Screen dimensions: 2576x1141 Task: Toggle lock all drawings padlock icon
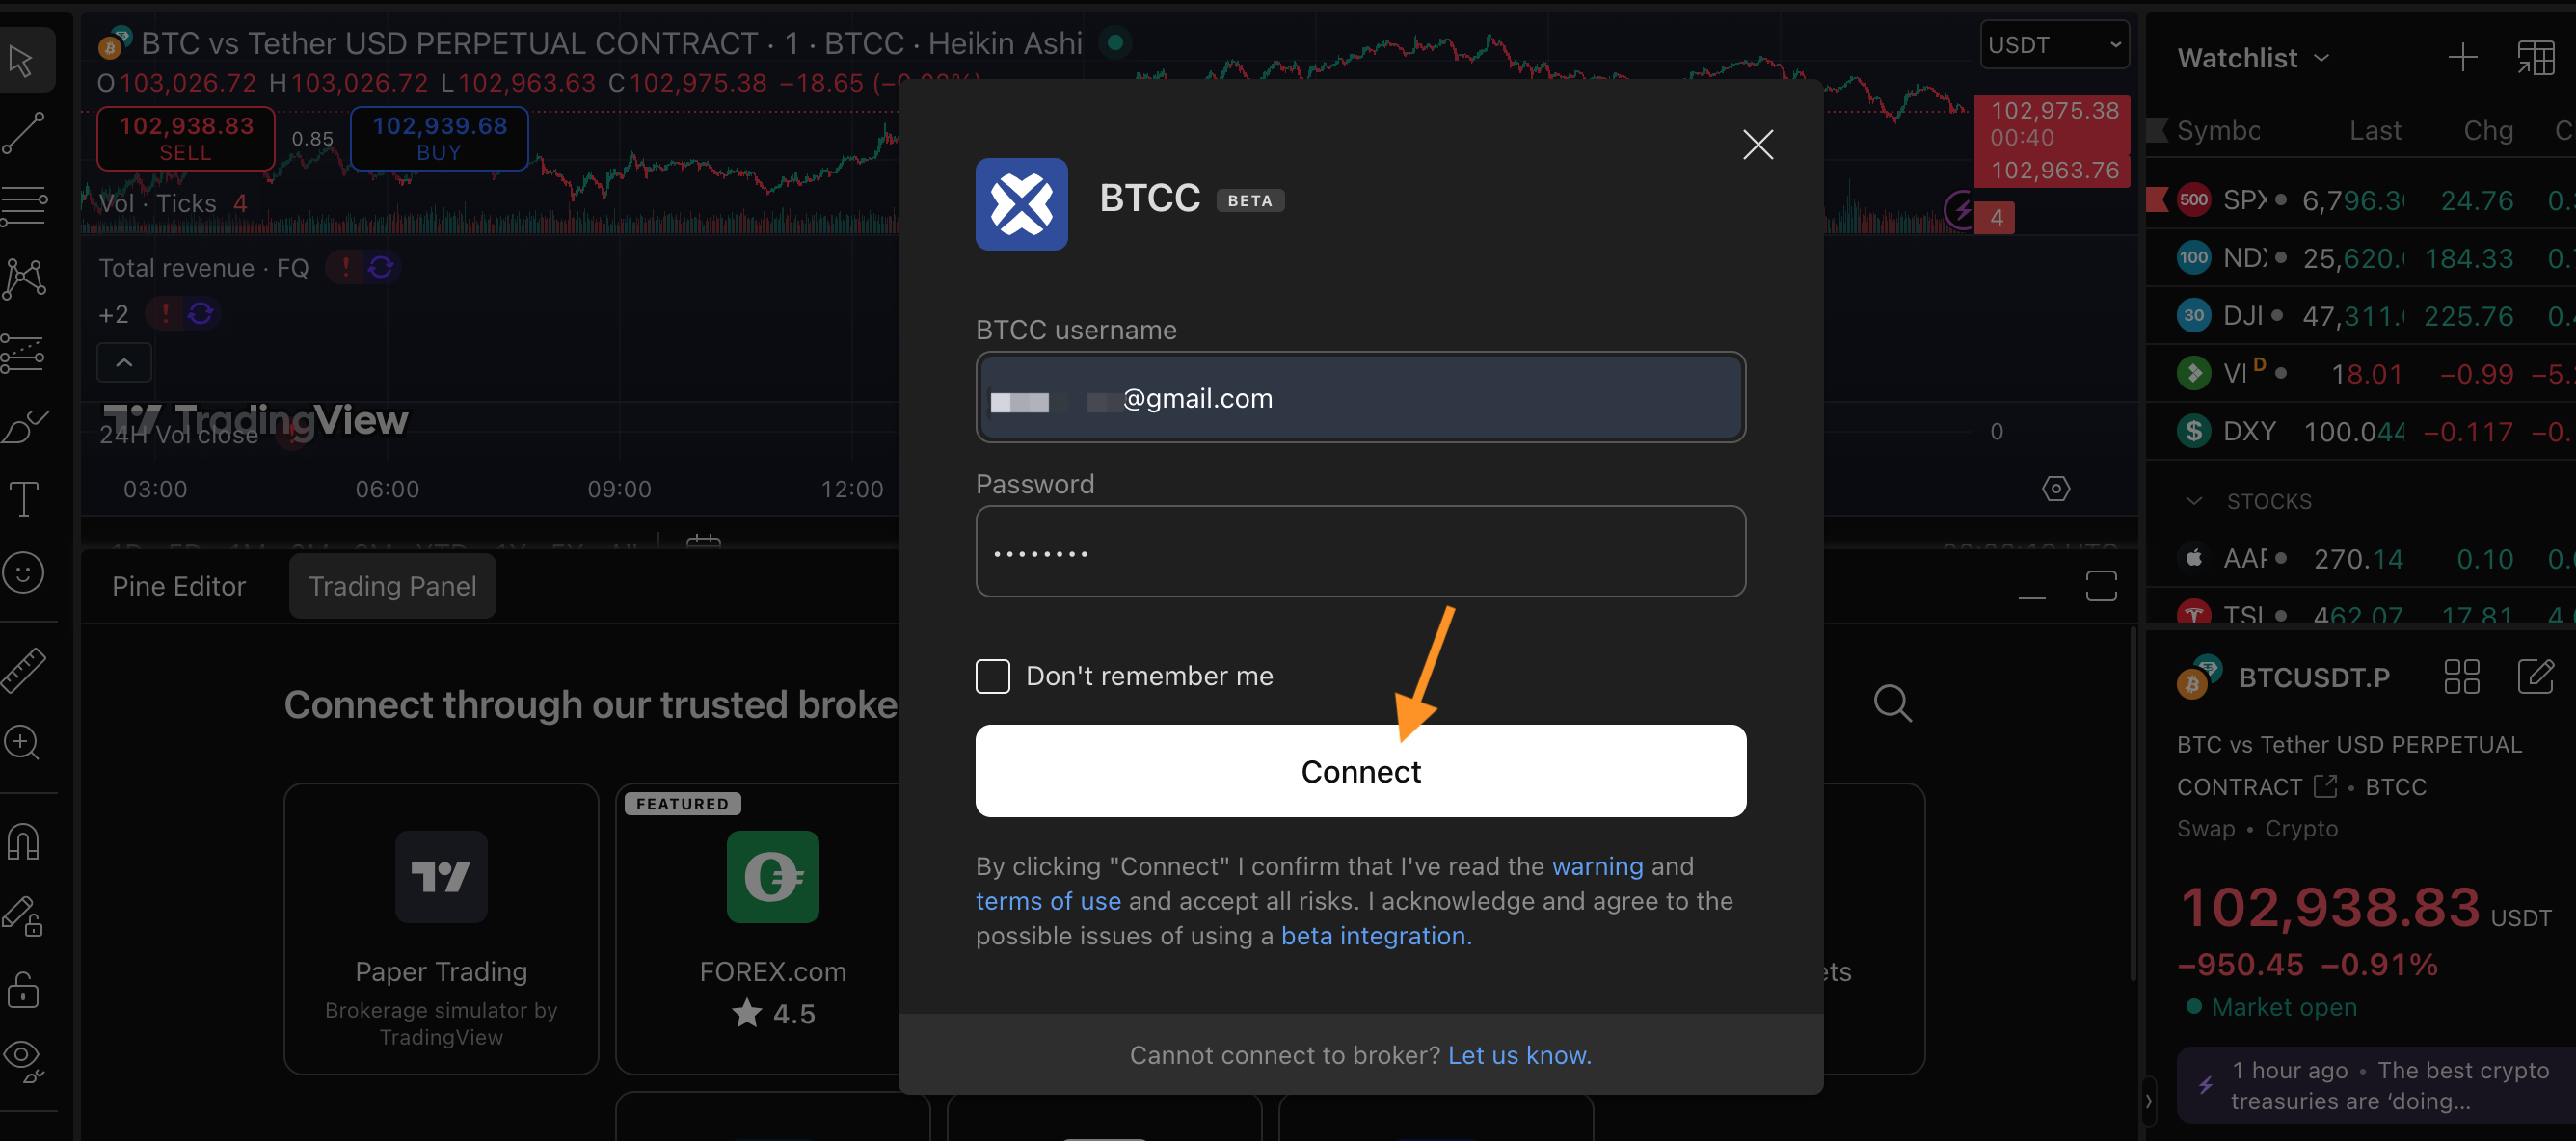coord(24,988)
